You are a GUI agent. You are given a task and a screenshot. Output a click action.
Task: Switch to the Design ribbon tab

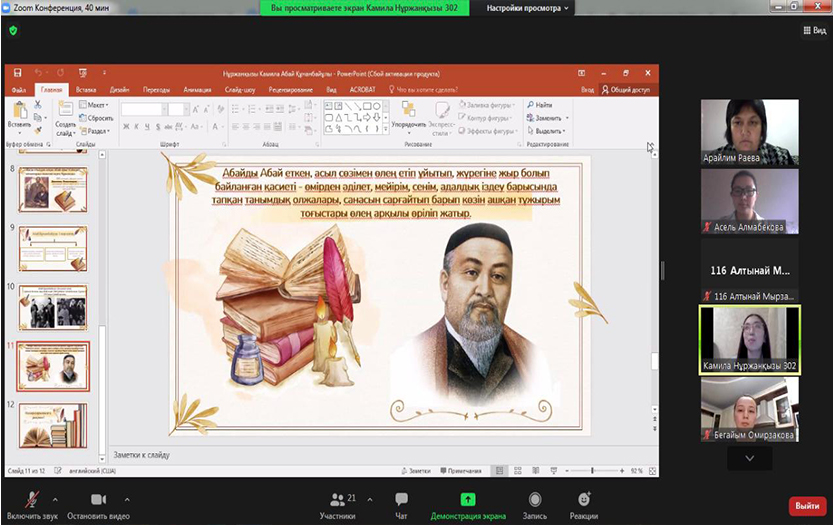point(119,89)
